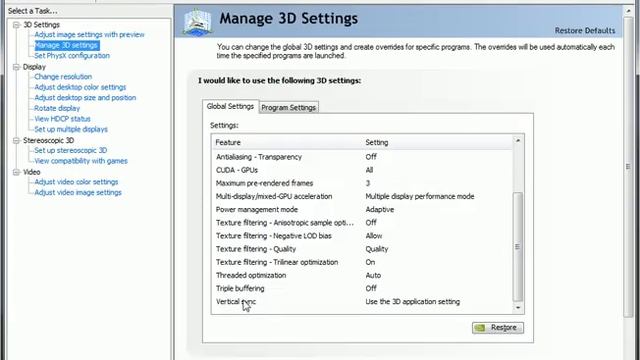Select Vertical sync row
The image size is (640, 360).
pyautogui.click(x=362, y=302)
